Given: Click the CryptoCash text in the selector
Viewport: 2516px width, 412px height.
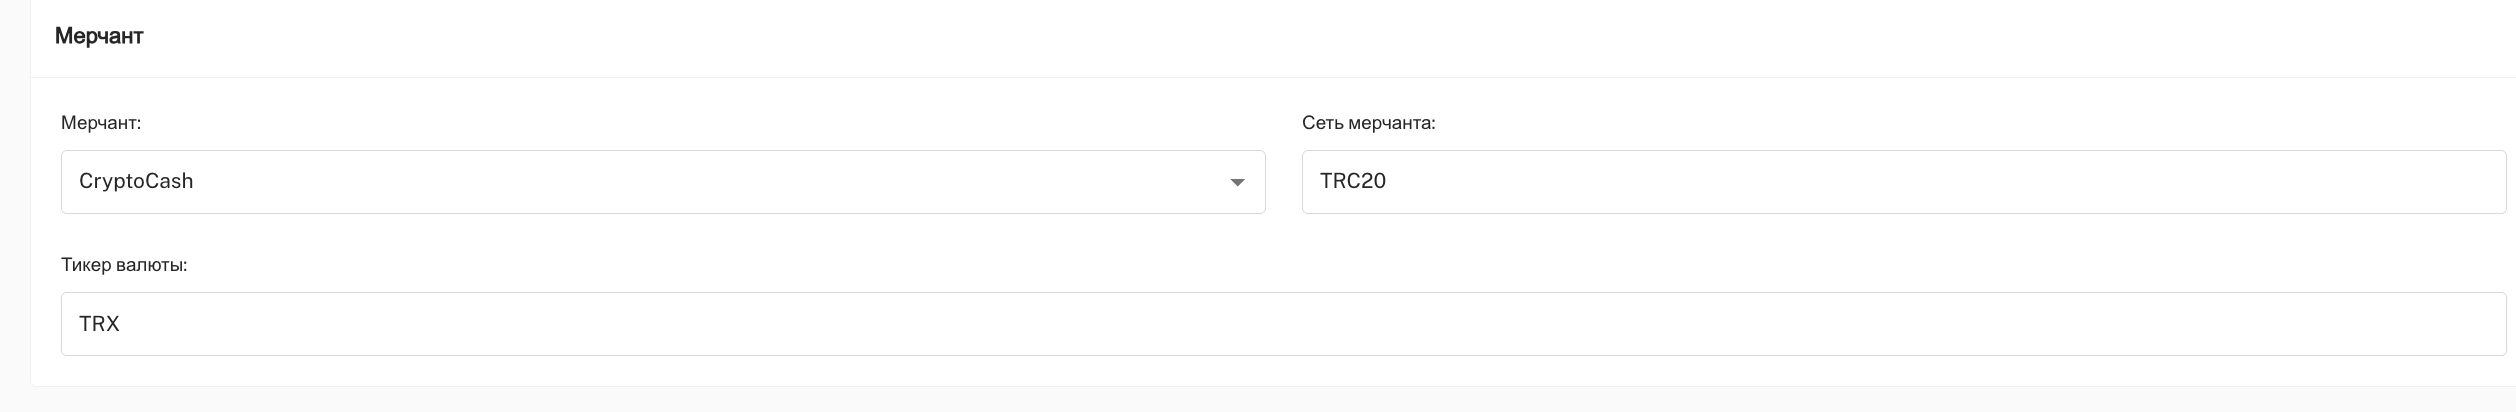Looking at the screenshot, I should [x=136, y=181].
